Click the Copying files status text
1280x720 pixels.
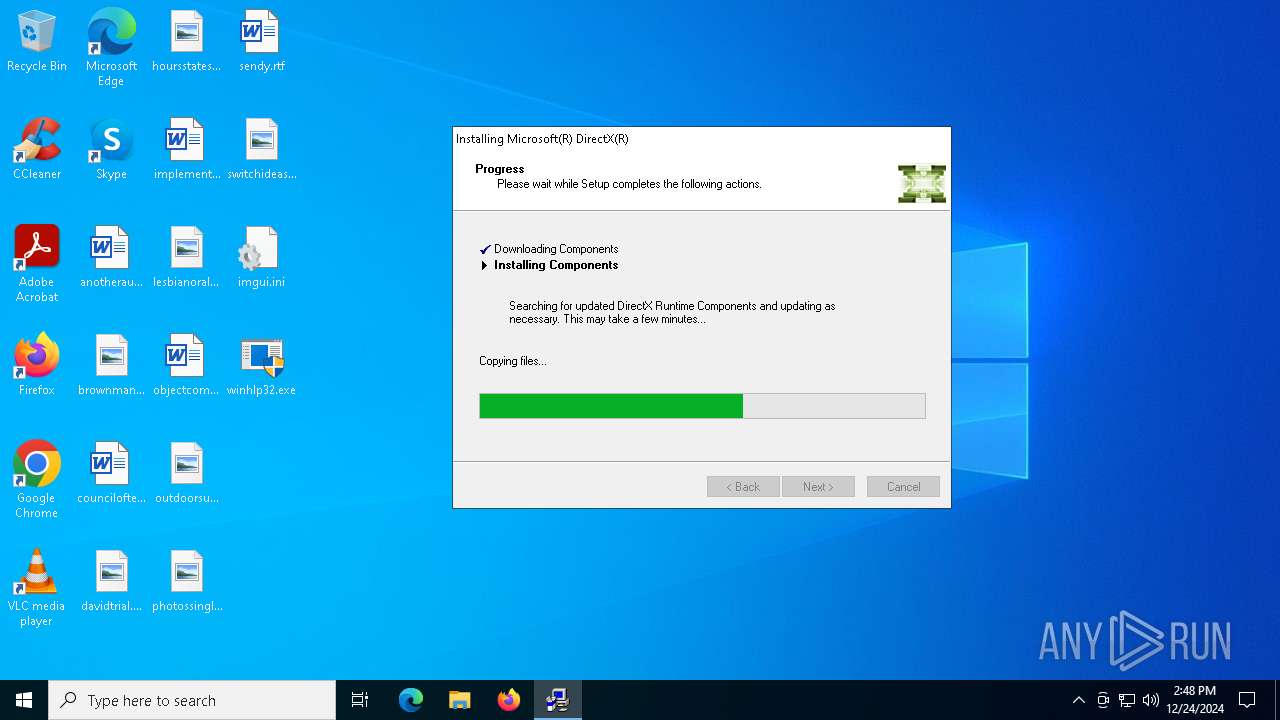point(513,361)
